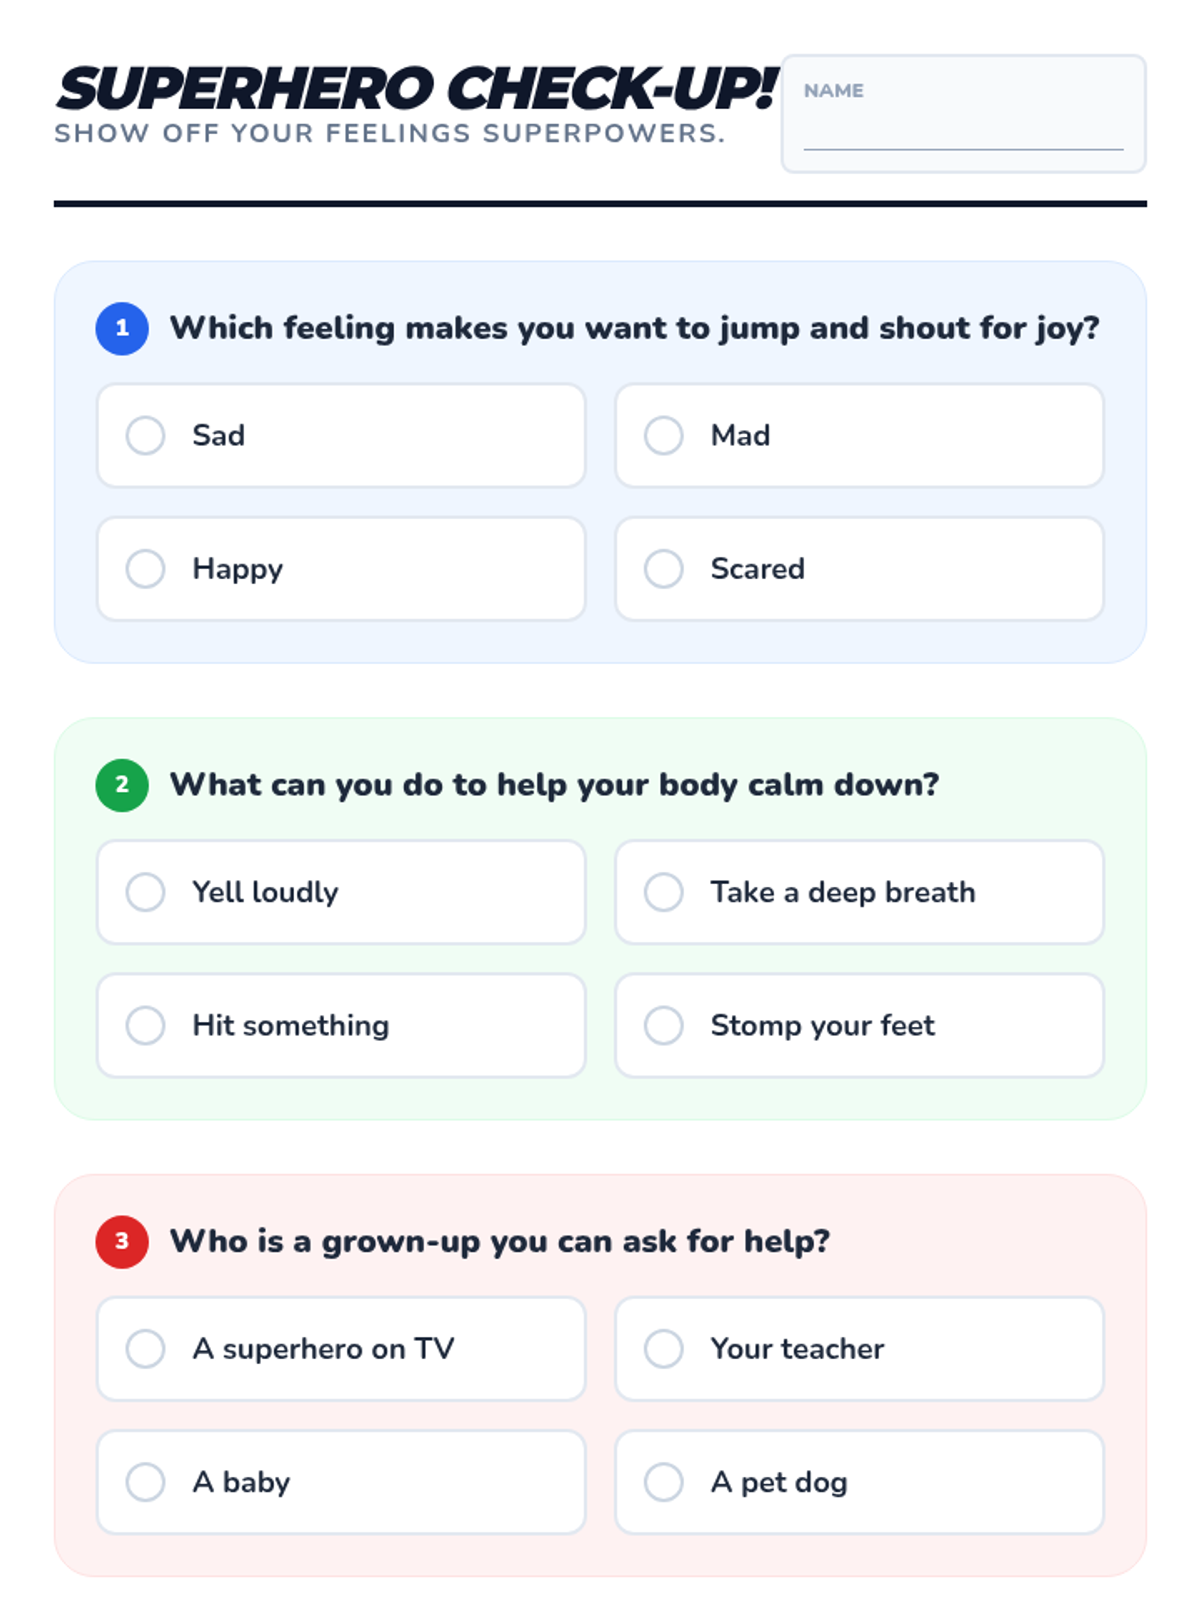The height and width of the screenshot is (1600, 1200).
Task: Choose Stomp your feet answer
Action: pyautogui.click(x=664, y=1025)
